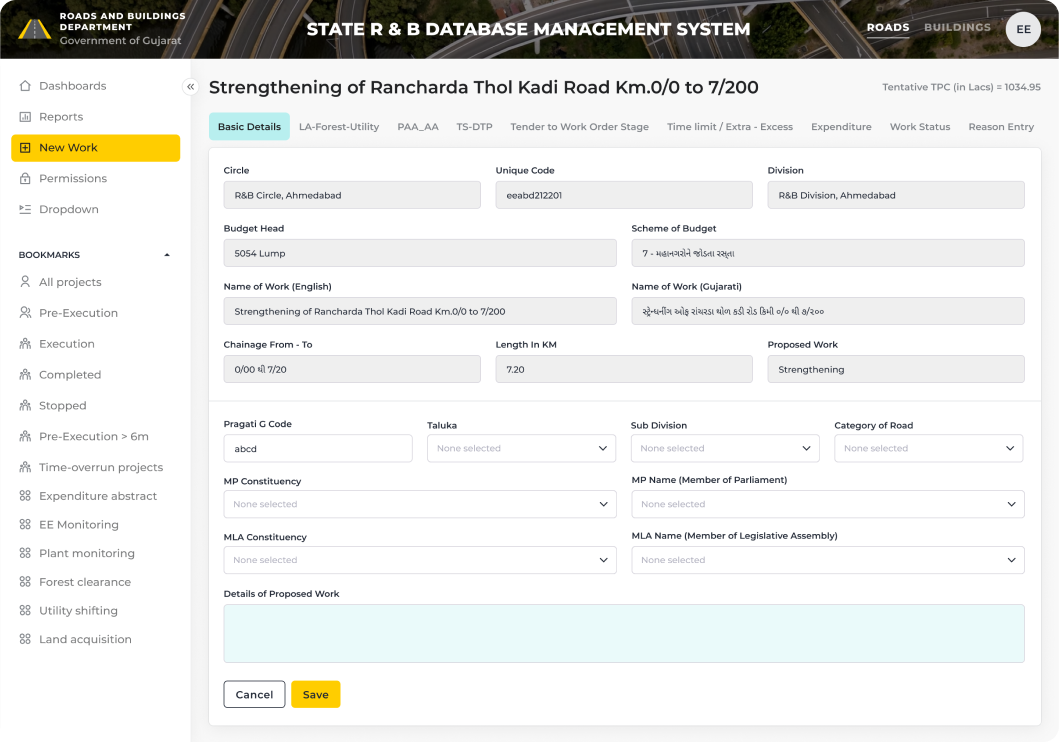Click the Land acquisition grid icon
This screenshot has width=1059, height=742.
[25, 639]
